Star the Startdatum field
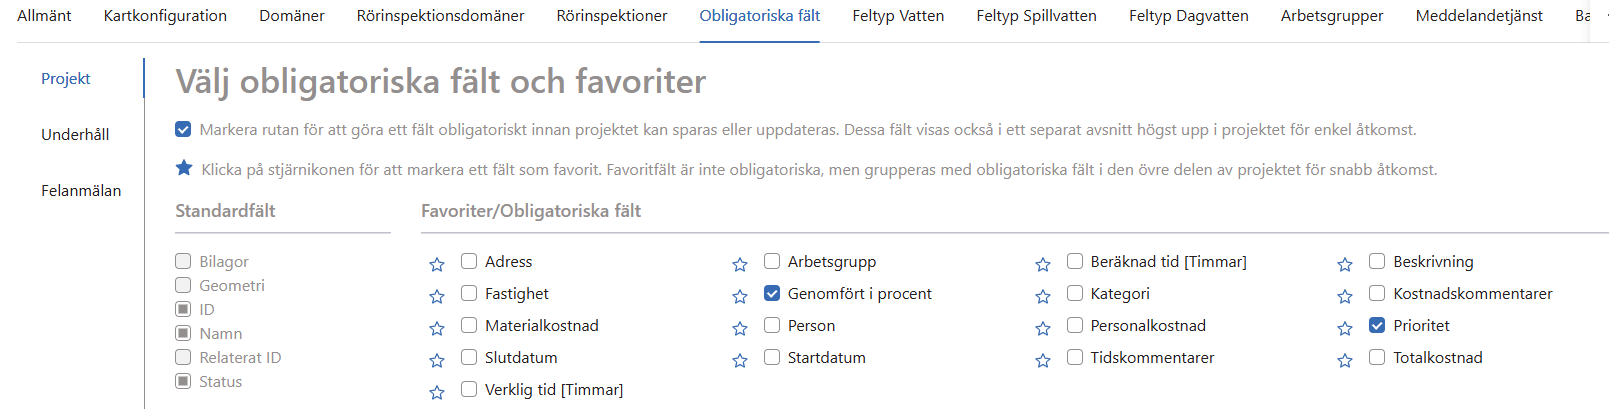 (x=740, y=360)
